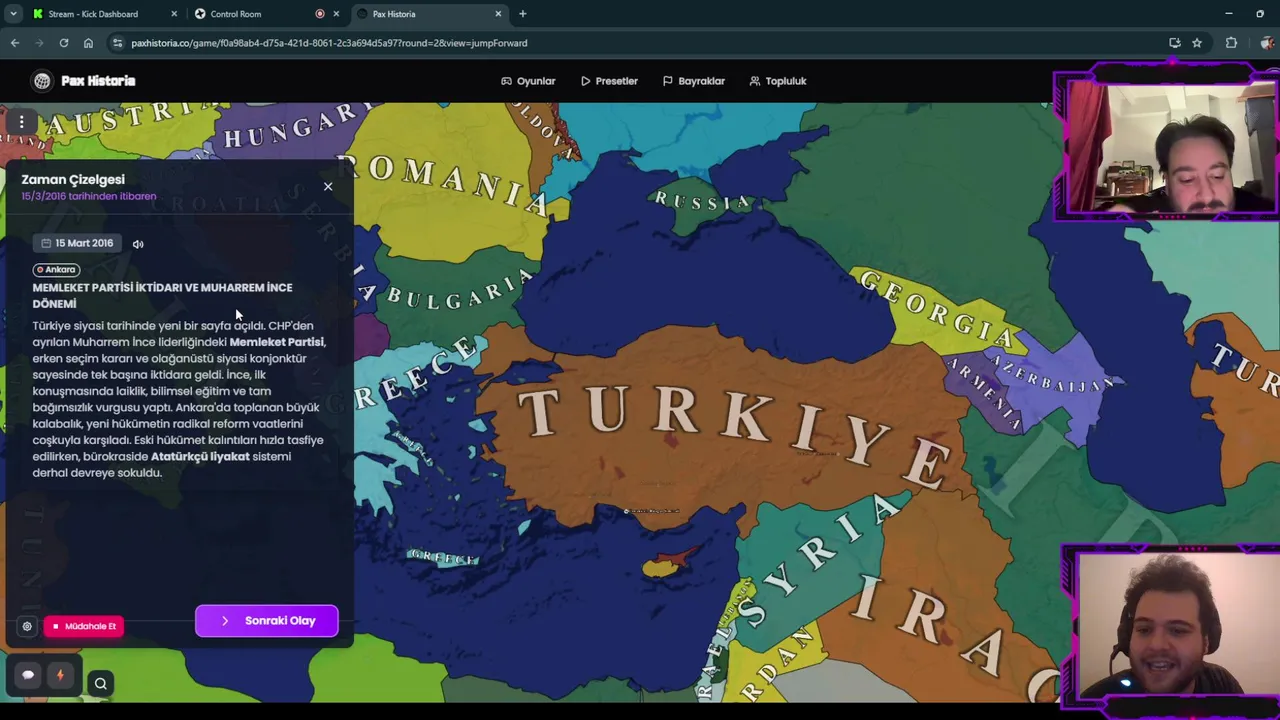Select the Ankara location tag
The image size is (1280, 720).
(56, 269)
